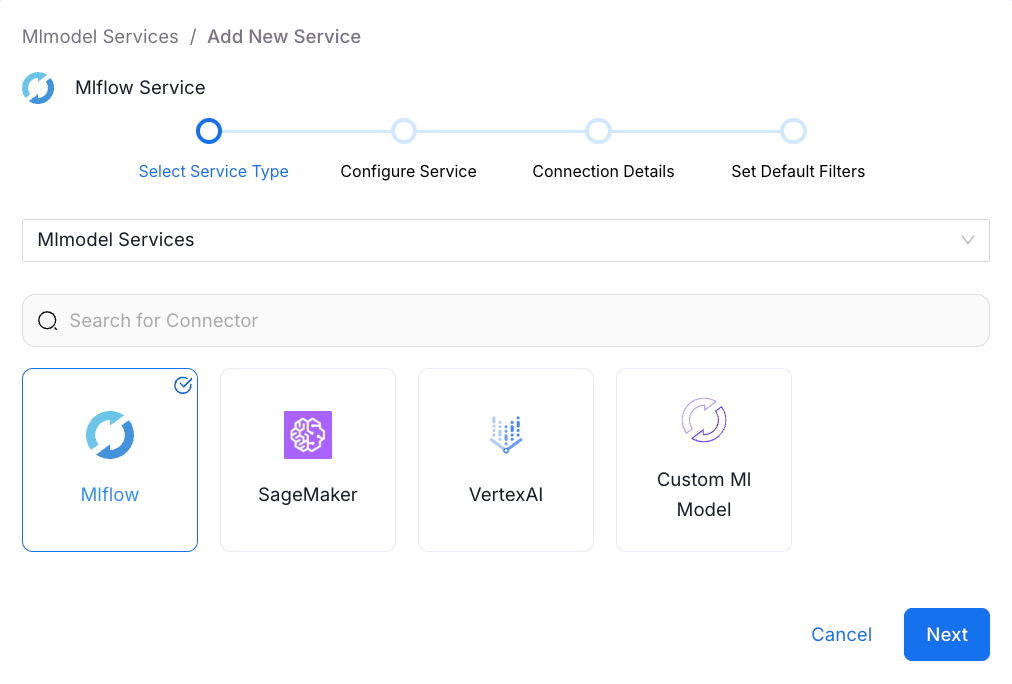Open the Mlmodel Services dropdown
This screenshot has width=1012, height=684.
coord(506,240)
